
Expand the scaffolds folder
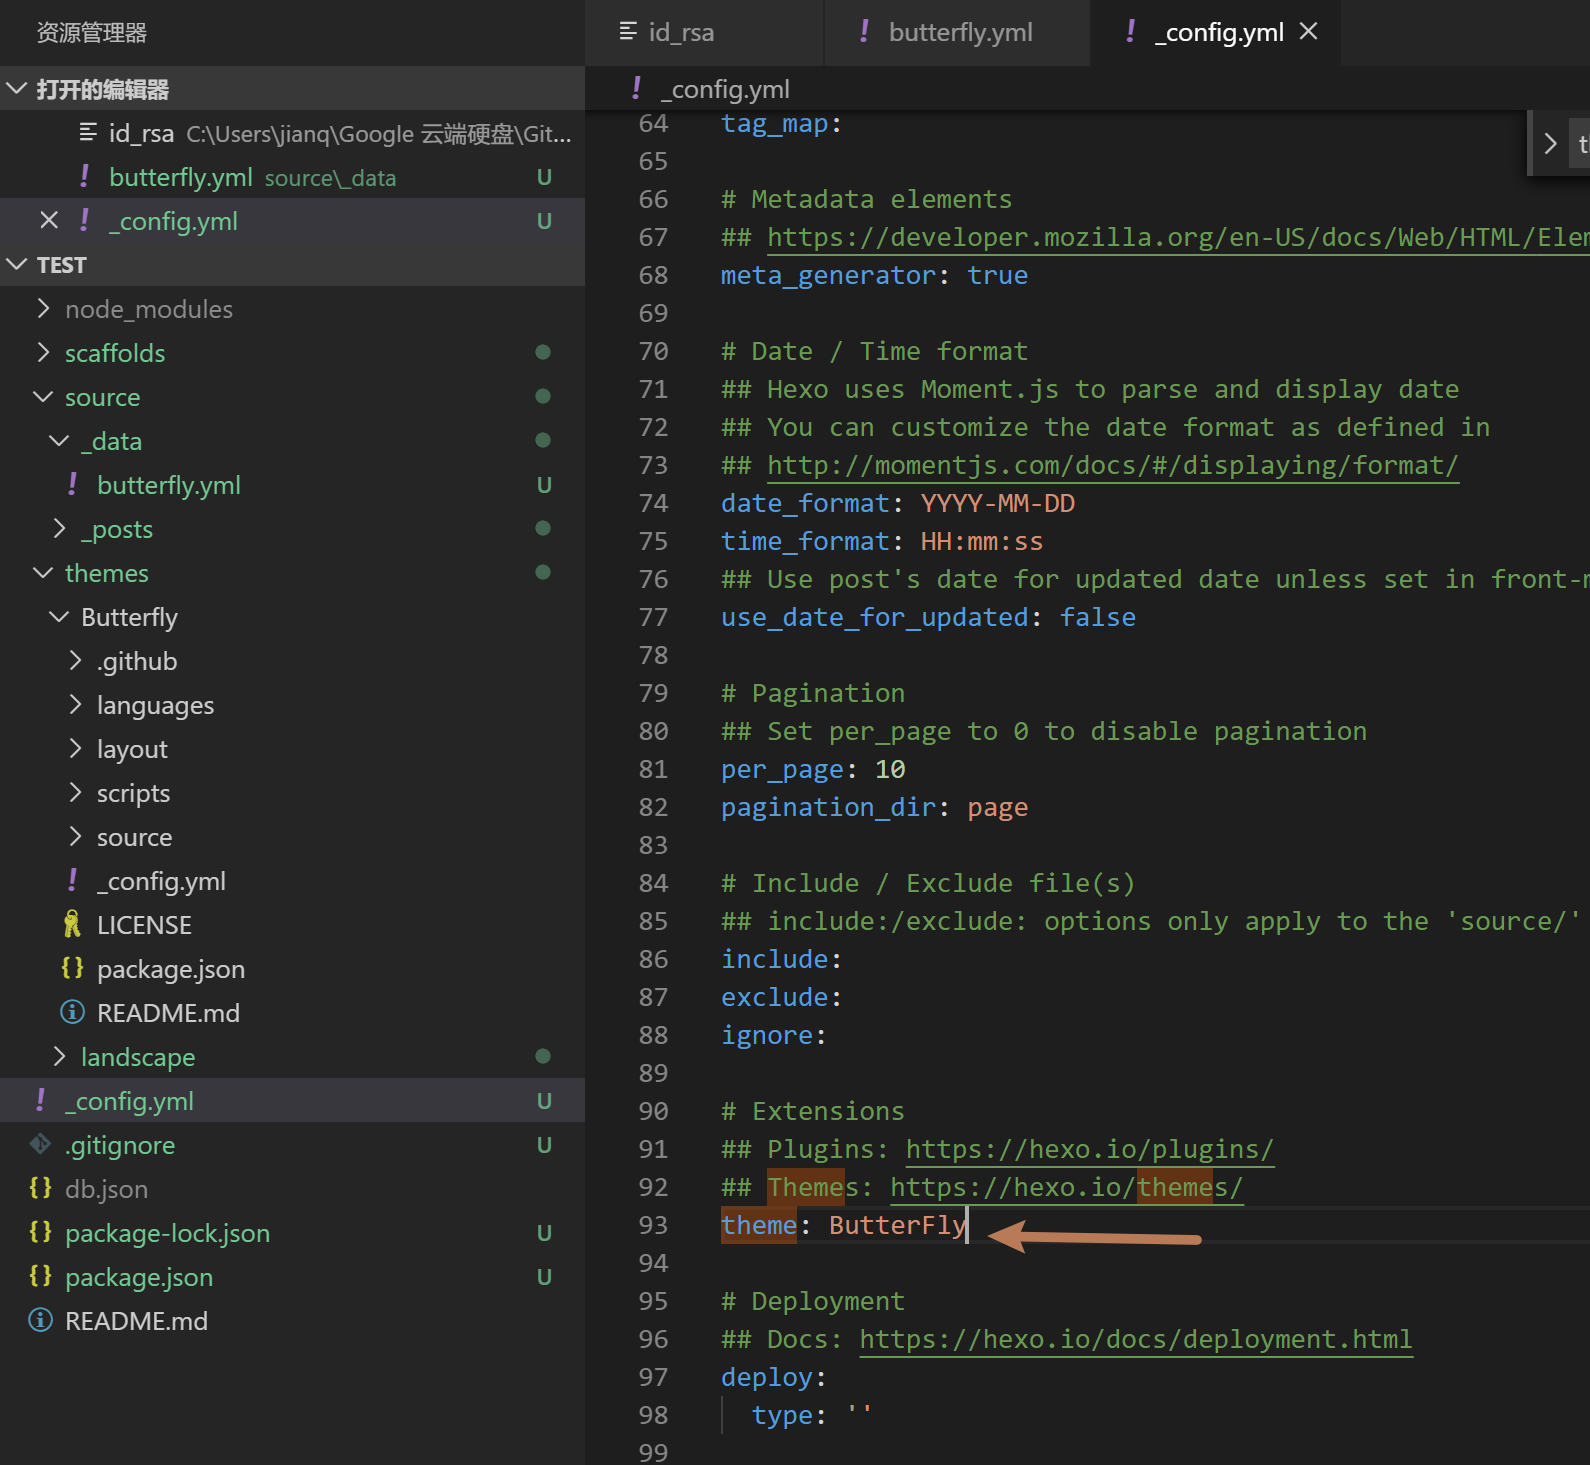(292, 353)
